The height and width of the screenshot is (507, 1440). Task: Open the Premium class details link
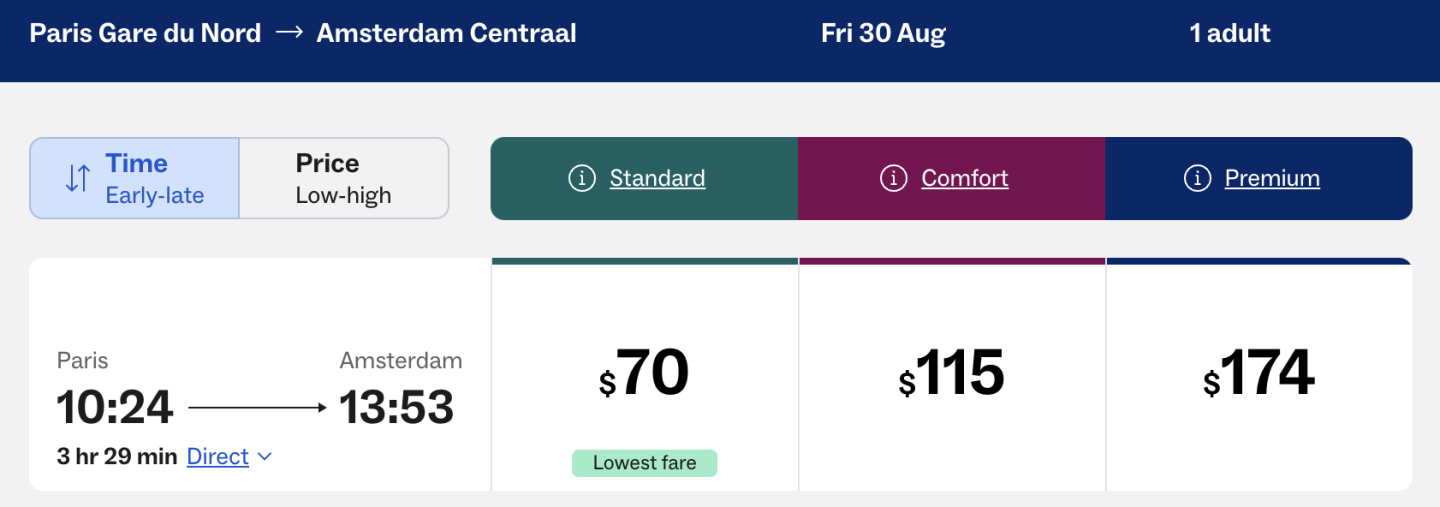tap(1272, 179)
